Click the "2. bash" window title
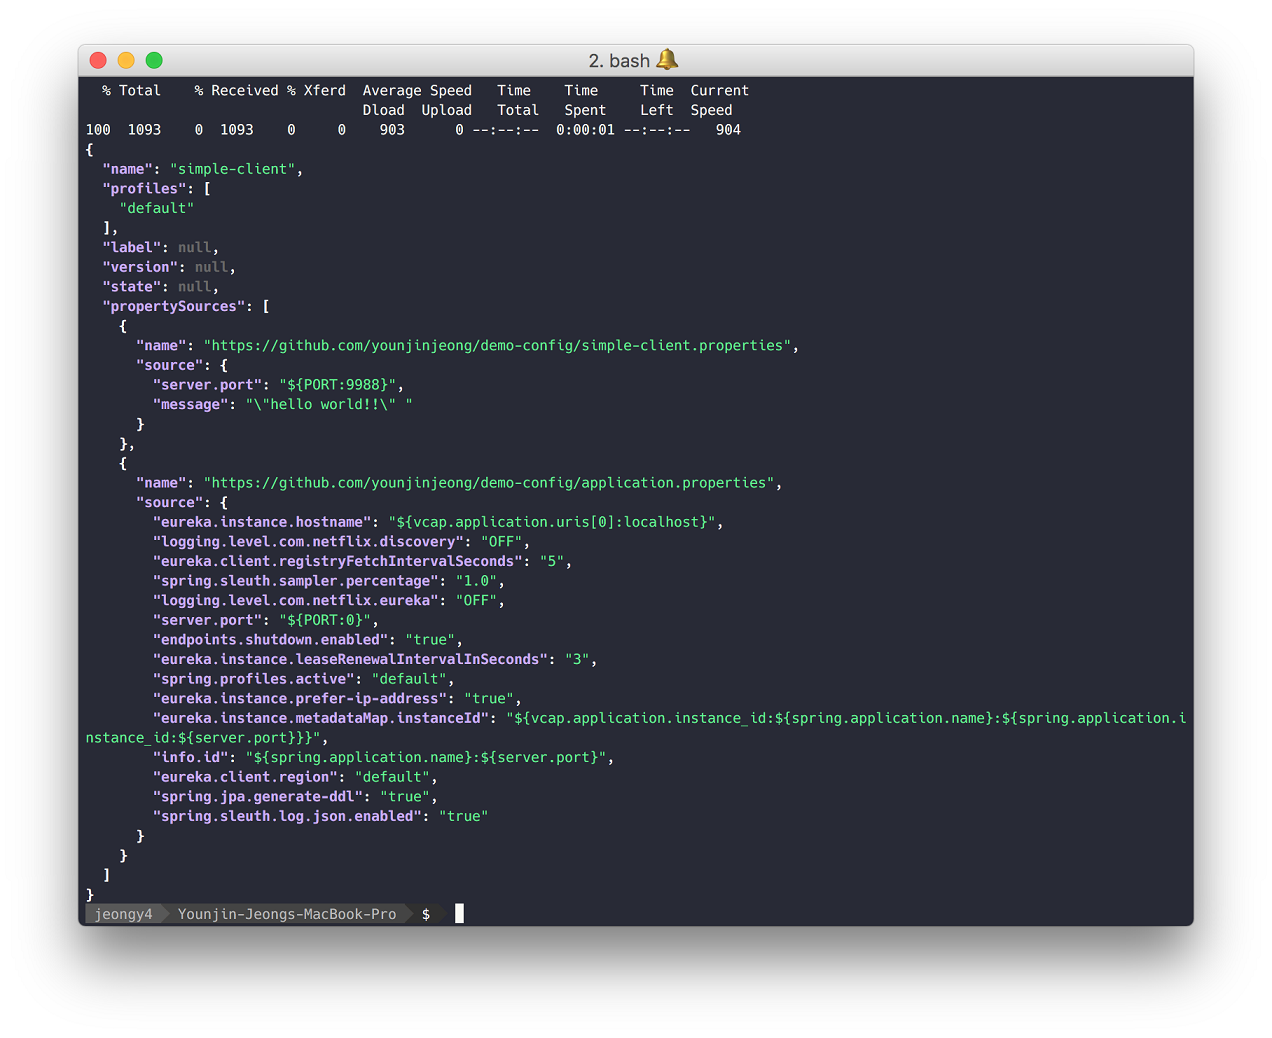1272x1038 pixels. (618, 61)
